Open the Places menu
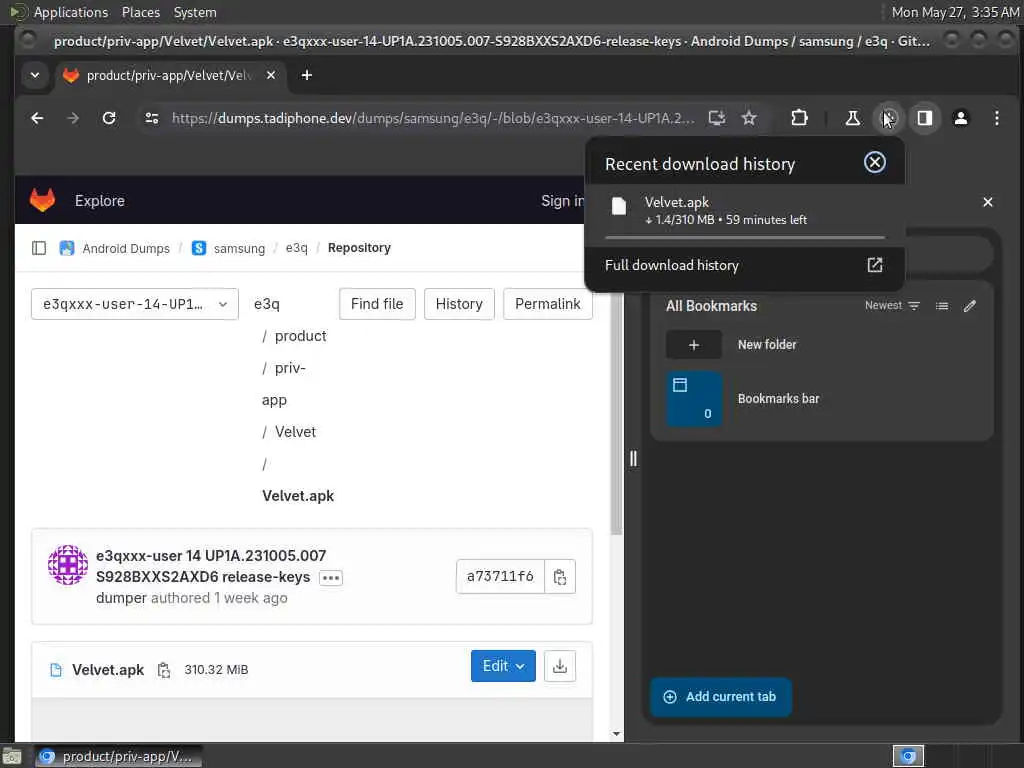Screen dimensions: 1024x768 [x=140, y=12]
